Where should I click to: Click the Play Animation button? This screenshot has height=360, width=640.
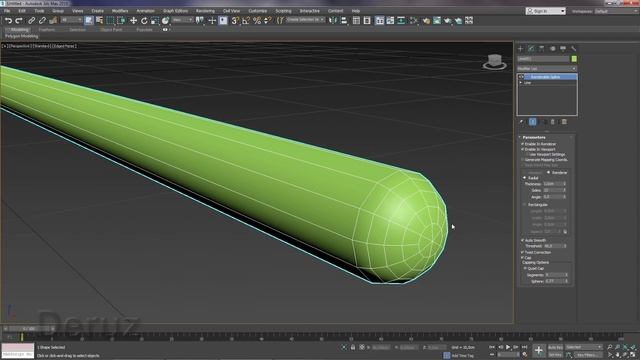pyautogui.click(x=508, y=347)
